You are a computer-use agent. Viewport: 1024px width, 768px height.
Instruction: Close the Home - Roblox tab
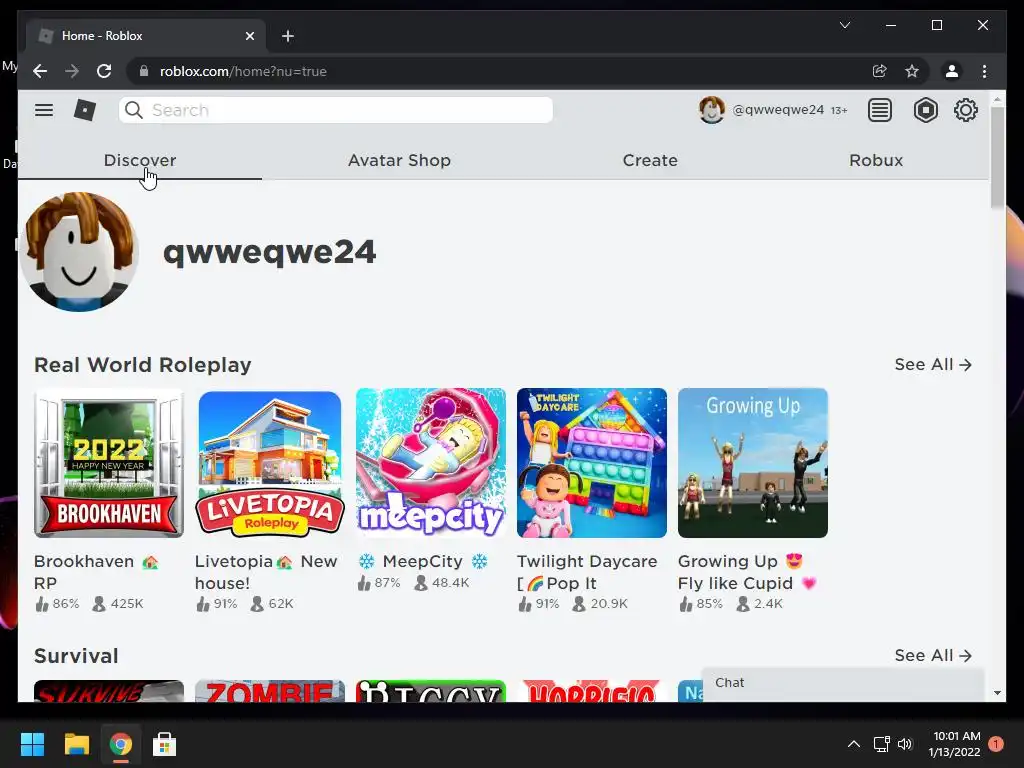click(249, 36)
